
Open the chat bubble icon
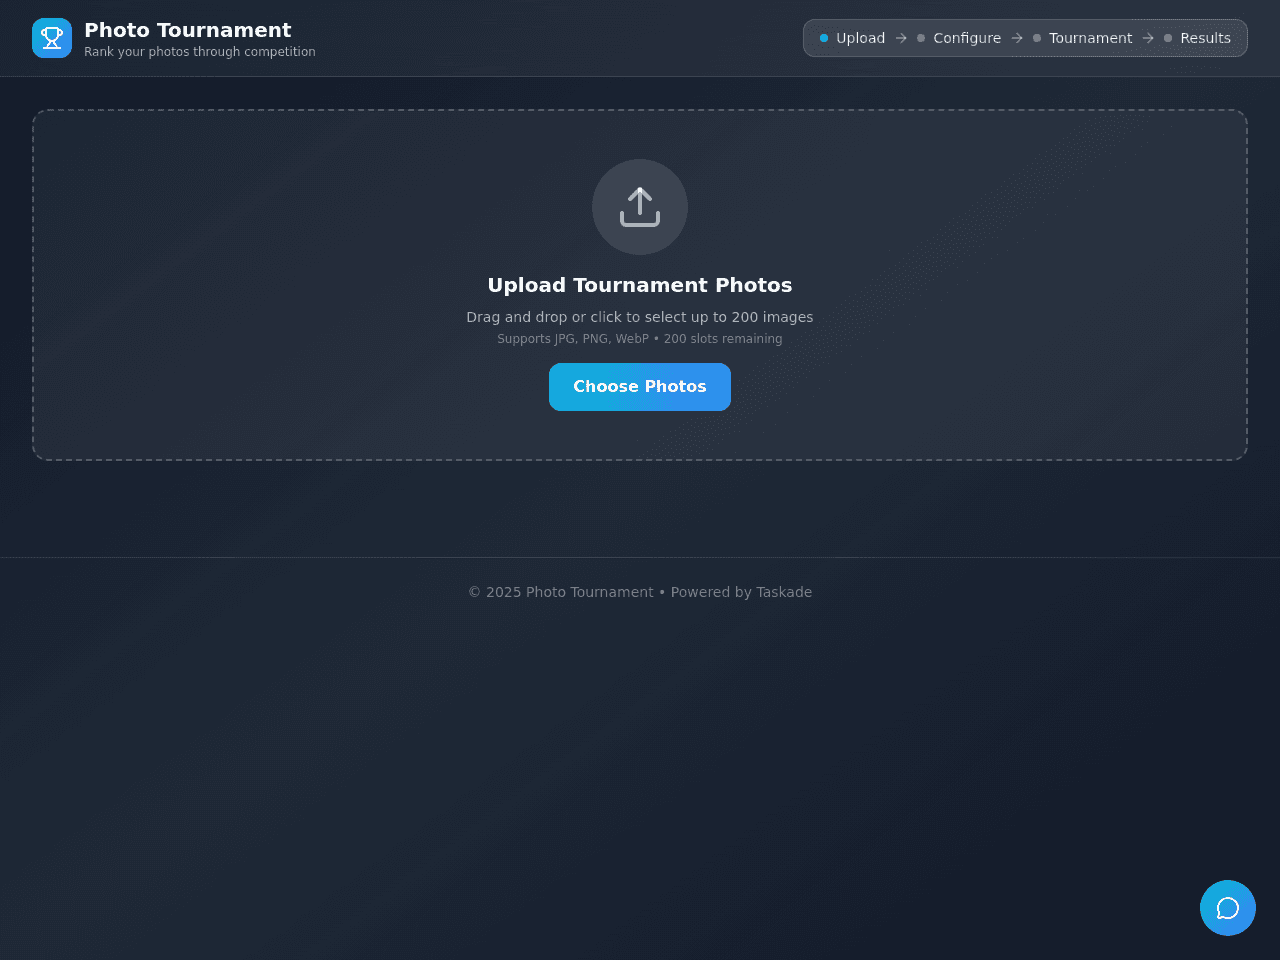coord(1228,908)
